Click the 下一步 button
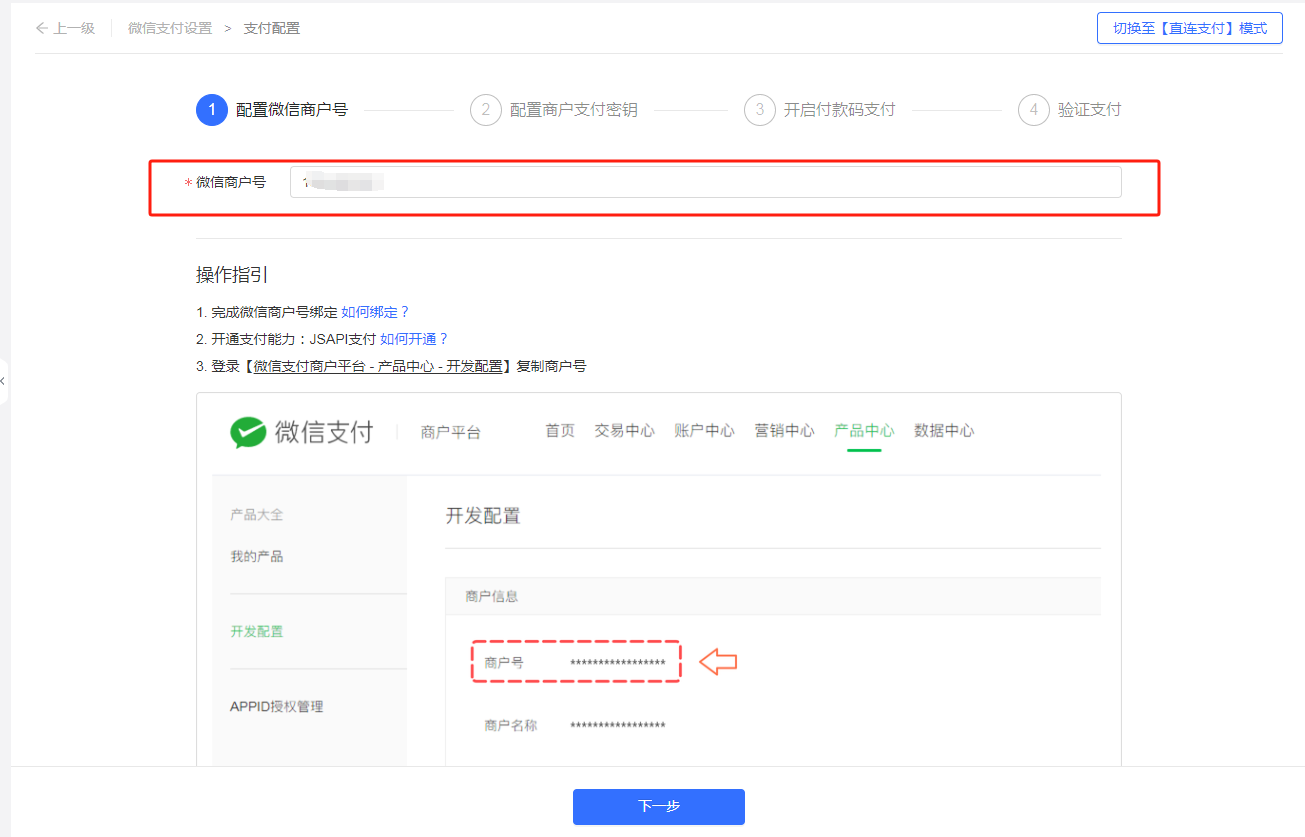Image resolution: width=1305 pixels, height=837 pixels. (659, 807)
